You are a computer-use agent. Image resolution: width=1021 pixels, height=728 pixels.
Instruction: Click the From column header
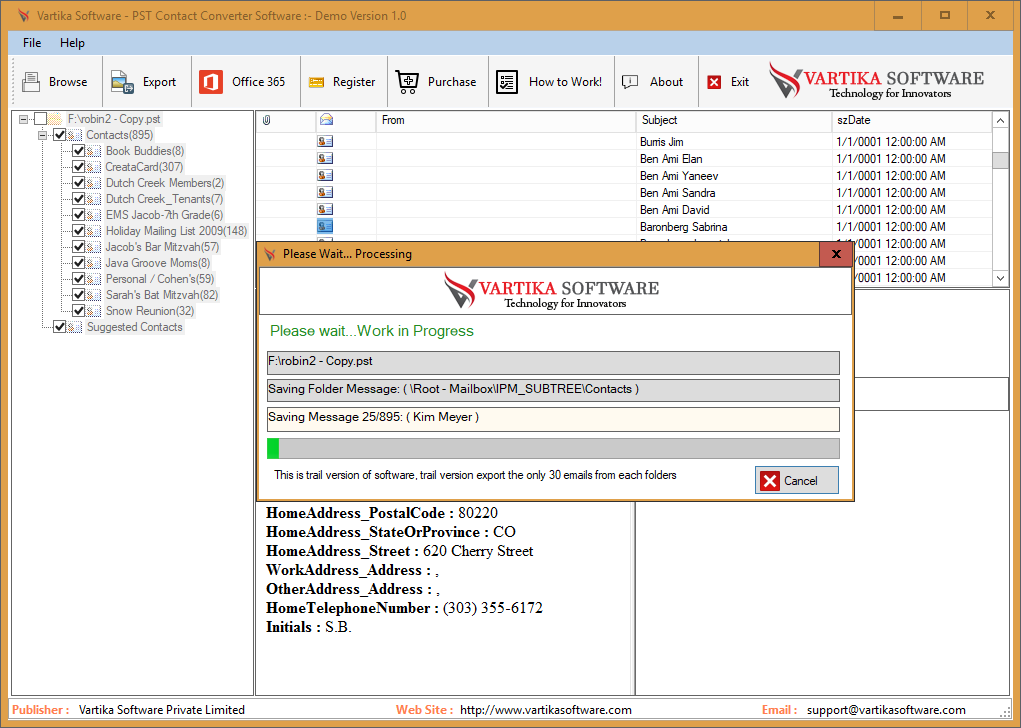[x=506, y=120]
